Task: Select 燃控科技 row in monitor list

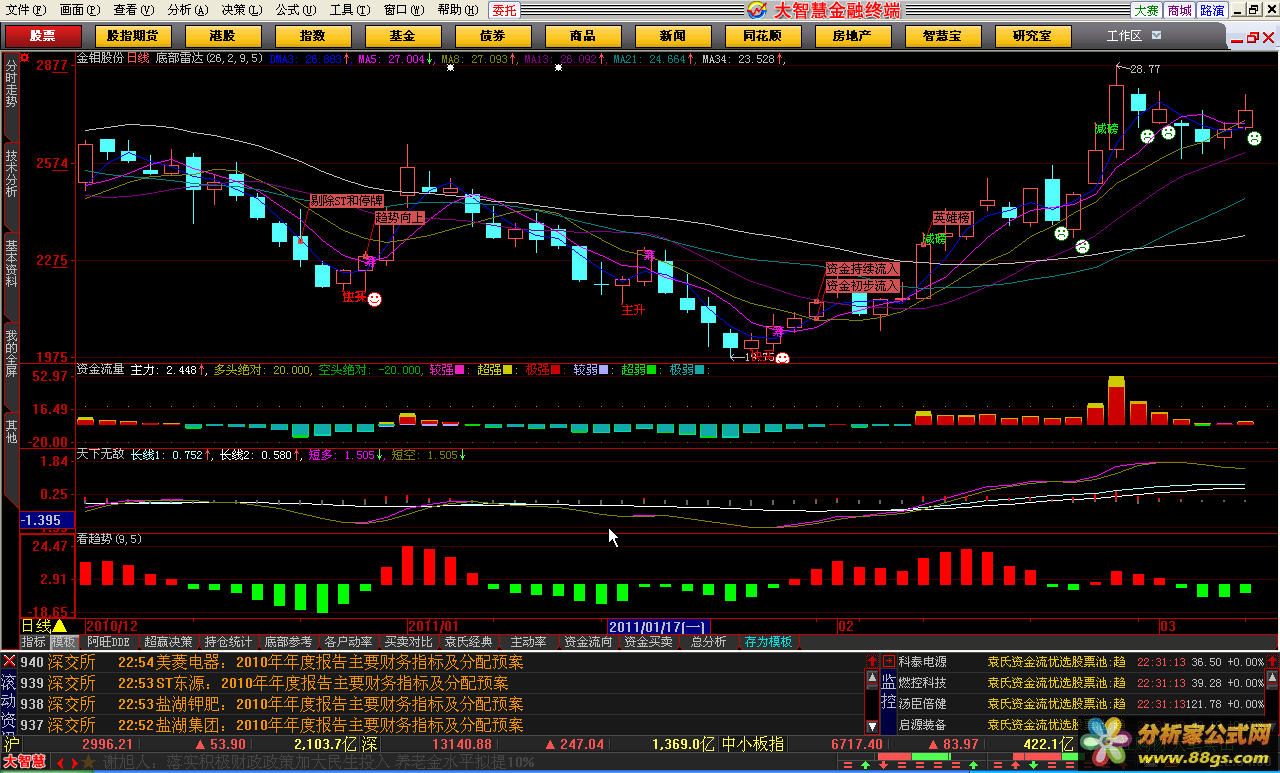Action: (x=1080, y=683)
